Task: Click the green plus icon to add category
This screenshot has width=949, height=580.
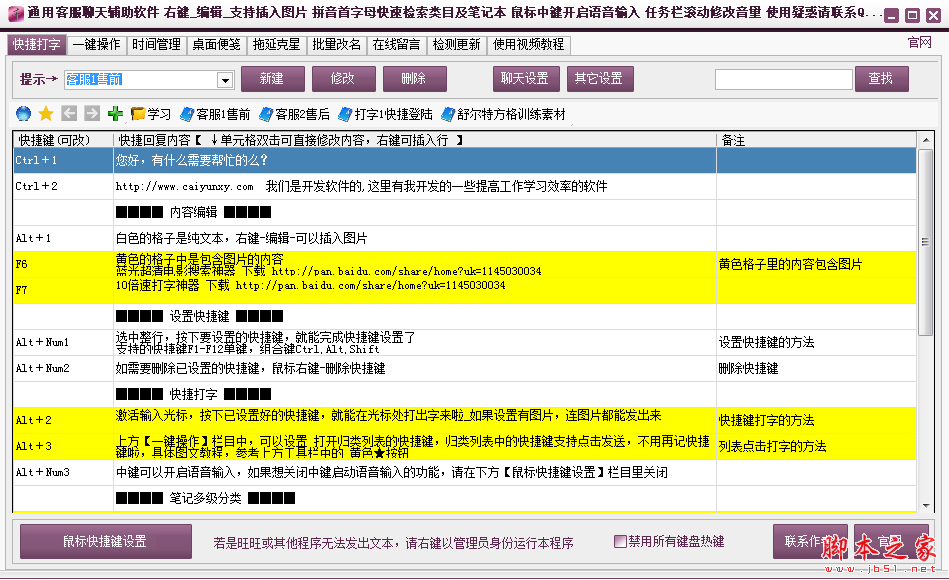Action: 113,113
